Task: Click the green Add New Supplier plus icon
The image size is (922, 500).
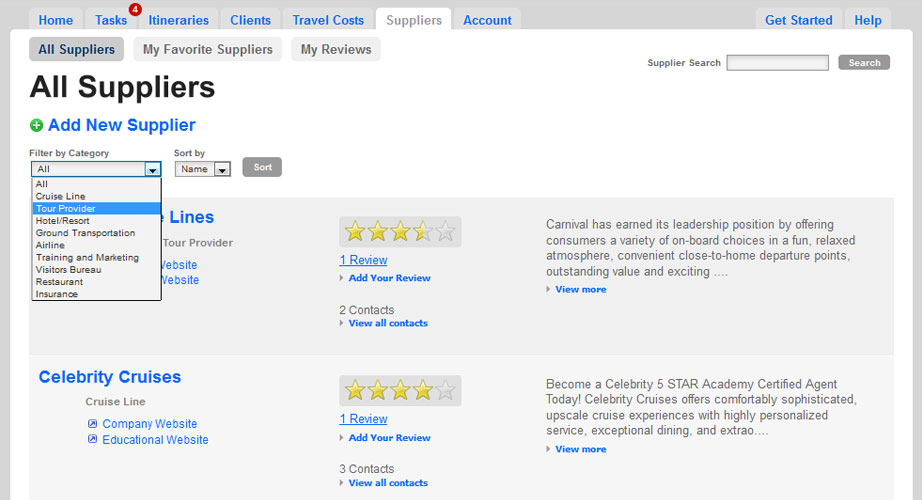Action: [x=36, y=125]
